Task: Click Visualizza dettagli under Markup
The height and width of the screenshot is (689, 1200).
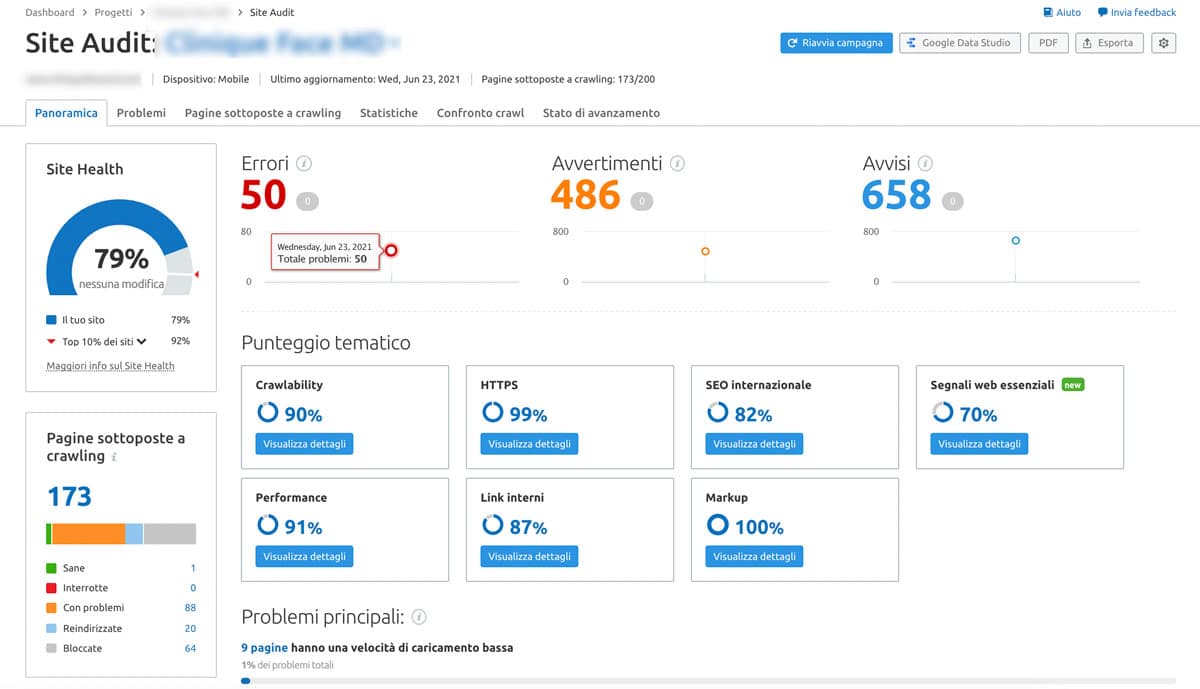Action: (x=755, y=556)
